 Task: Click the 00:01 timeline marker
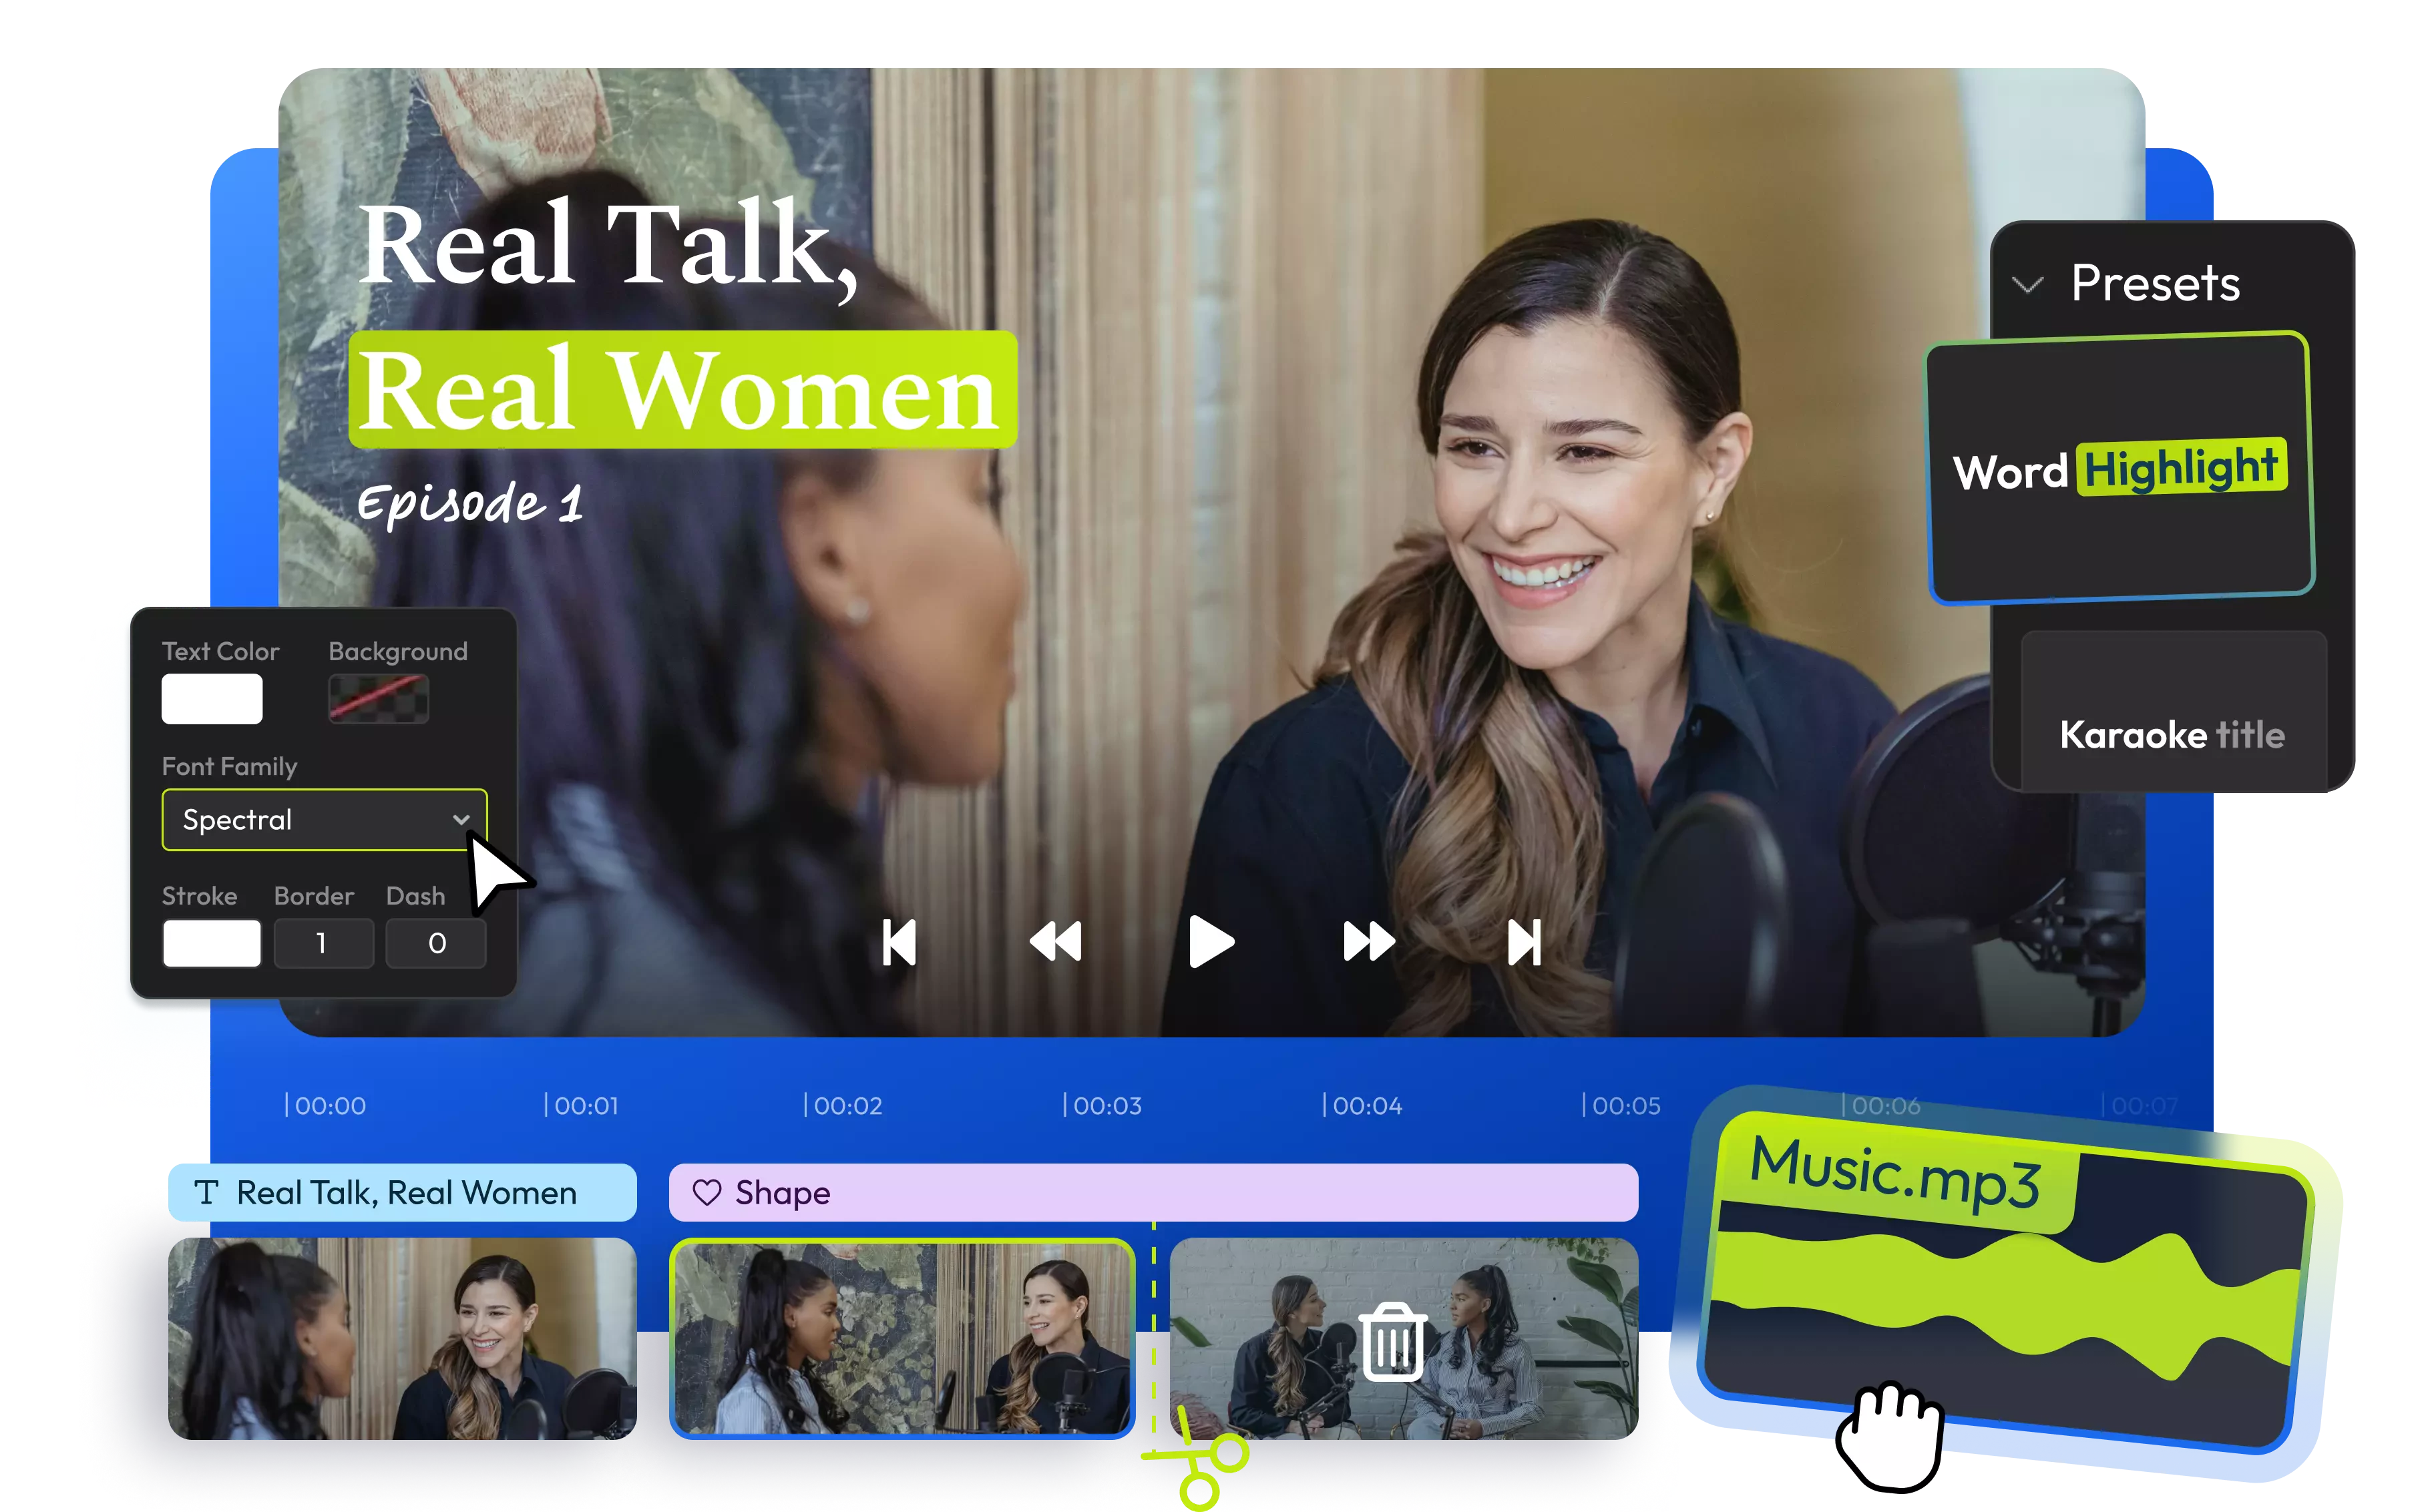(582, 1105)
